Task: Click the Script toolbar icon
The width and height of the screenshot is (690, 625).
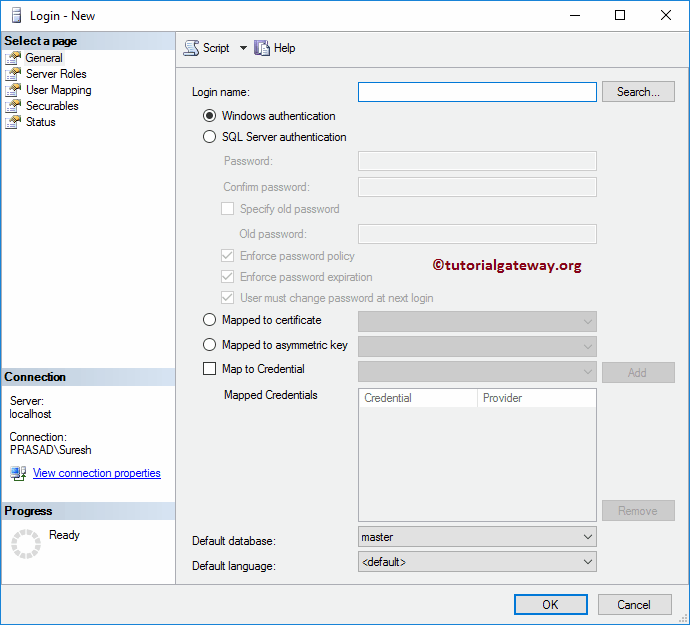Action: coord(191,48)
